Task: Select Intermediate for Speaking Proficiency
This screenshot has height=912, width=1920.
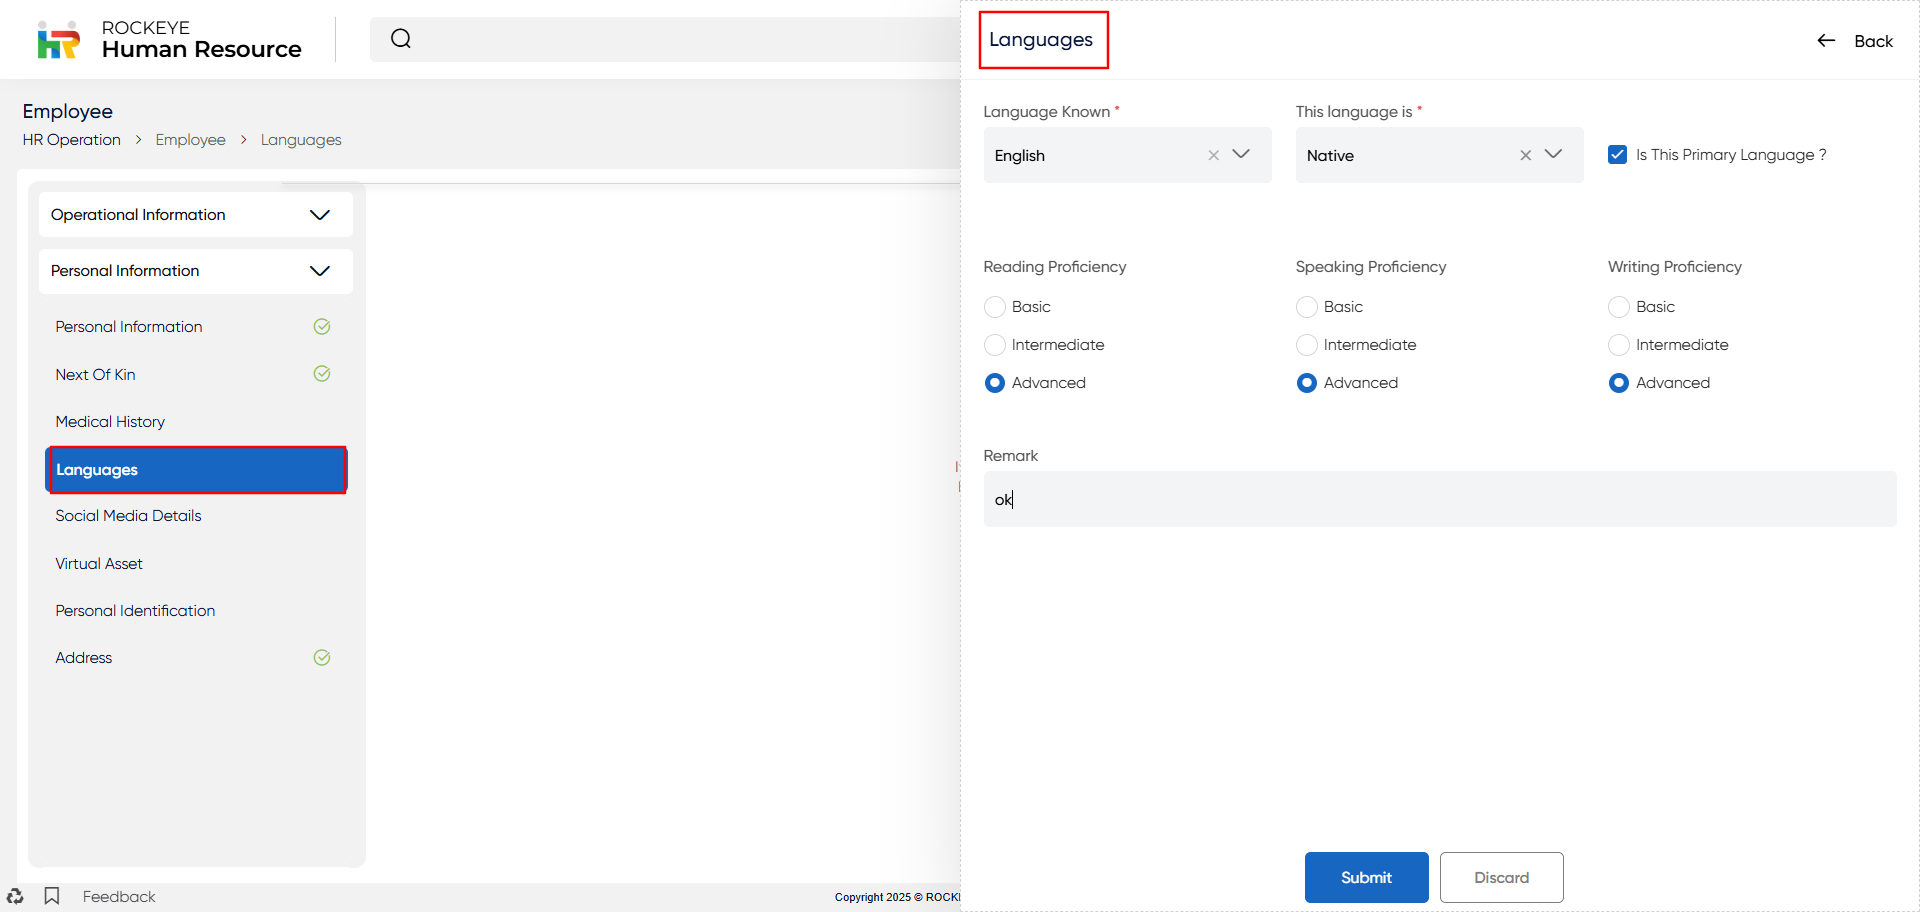Action: tap(1307, 345)
